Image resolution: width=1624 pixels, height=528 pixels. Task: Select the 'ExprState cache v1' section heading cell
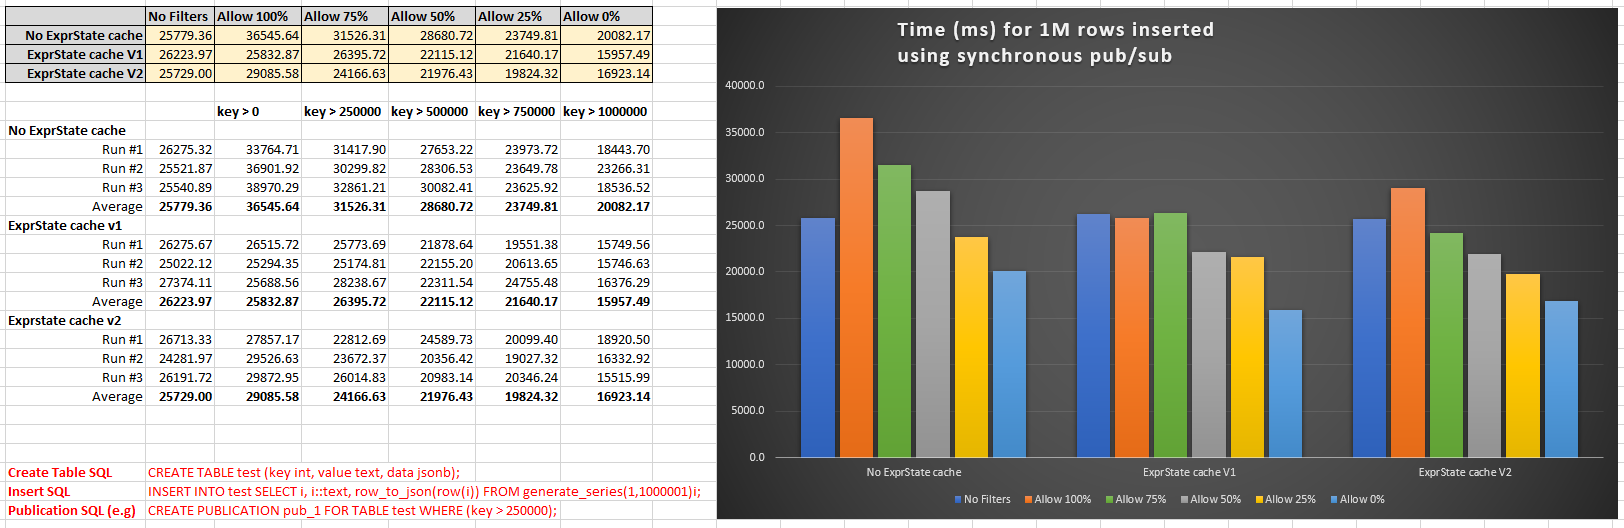tap(65, 226)
